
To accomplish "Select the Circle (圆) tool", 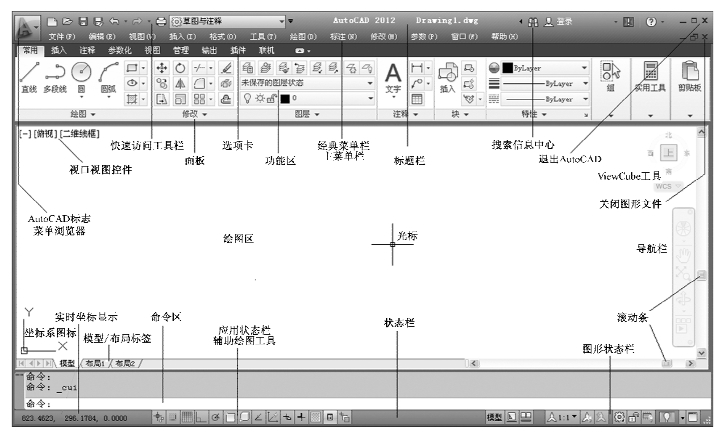I will (82, 77).
